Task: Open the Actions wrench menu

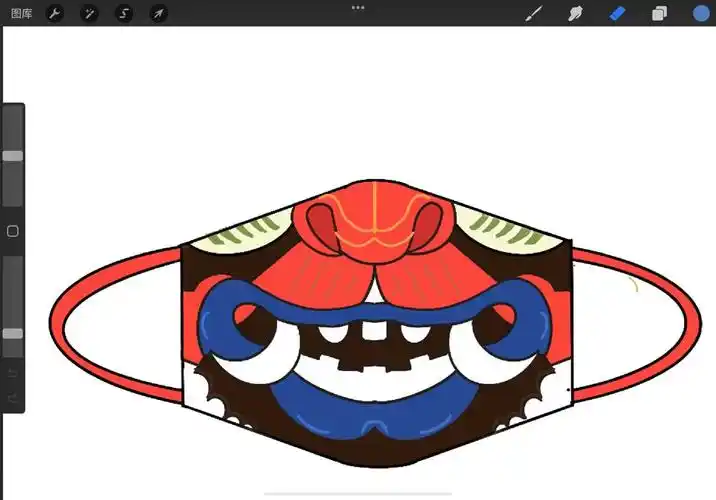Action: [56, 13]
